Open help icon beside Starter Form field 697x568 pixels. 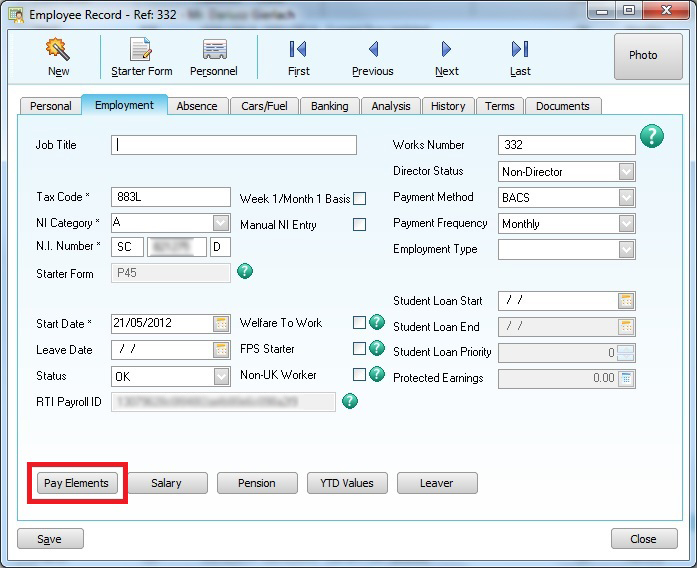245,271
